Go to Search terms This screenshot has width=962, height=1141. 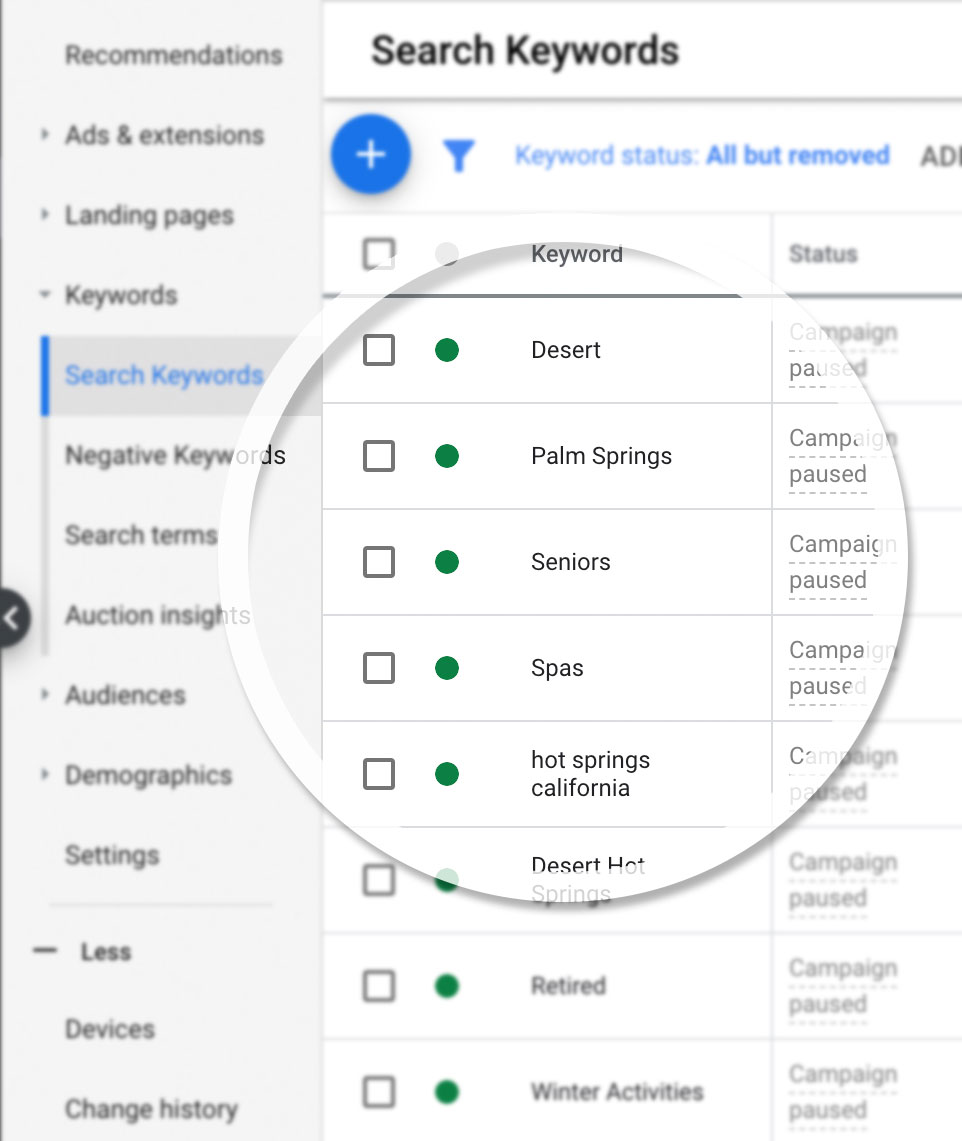pos(141,535)
